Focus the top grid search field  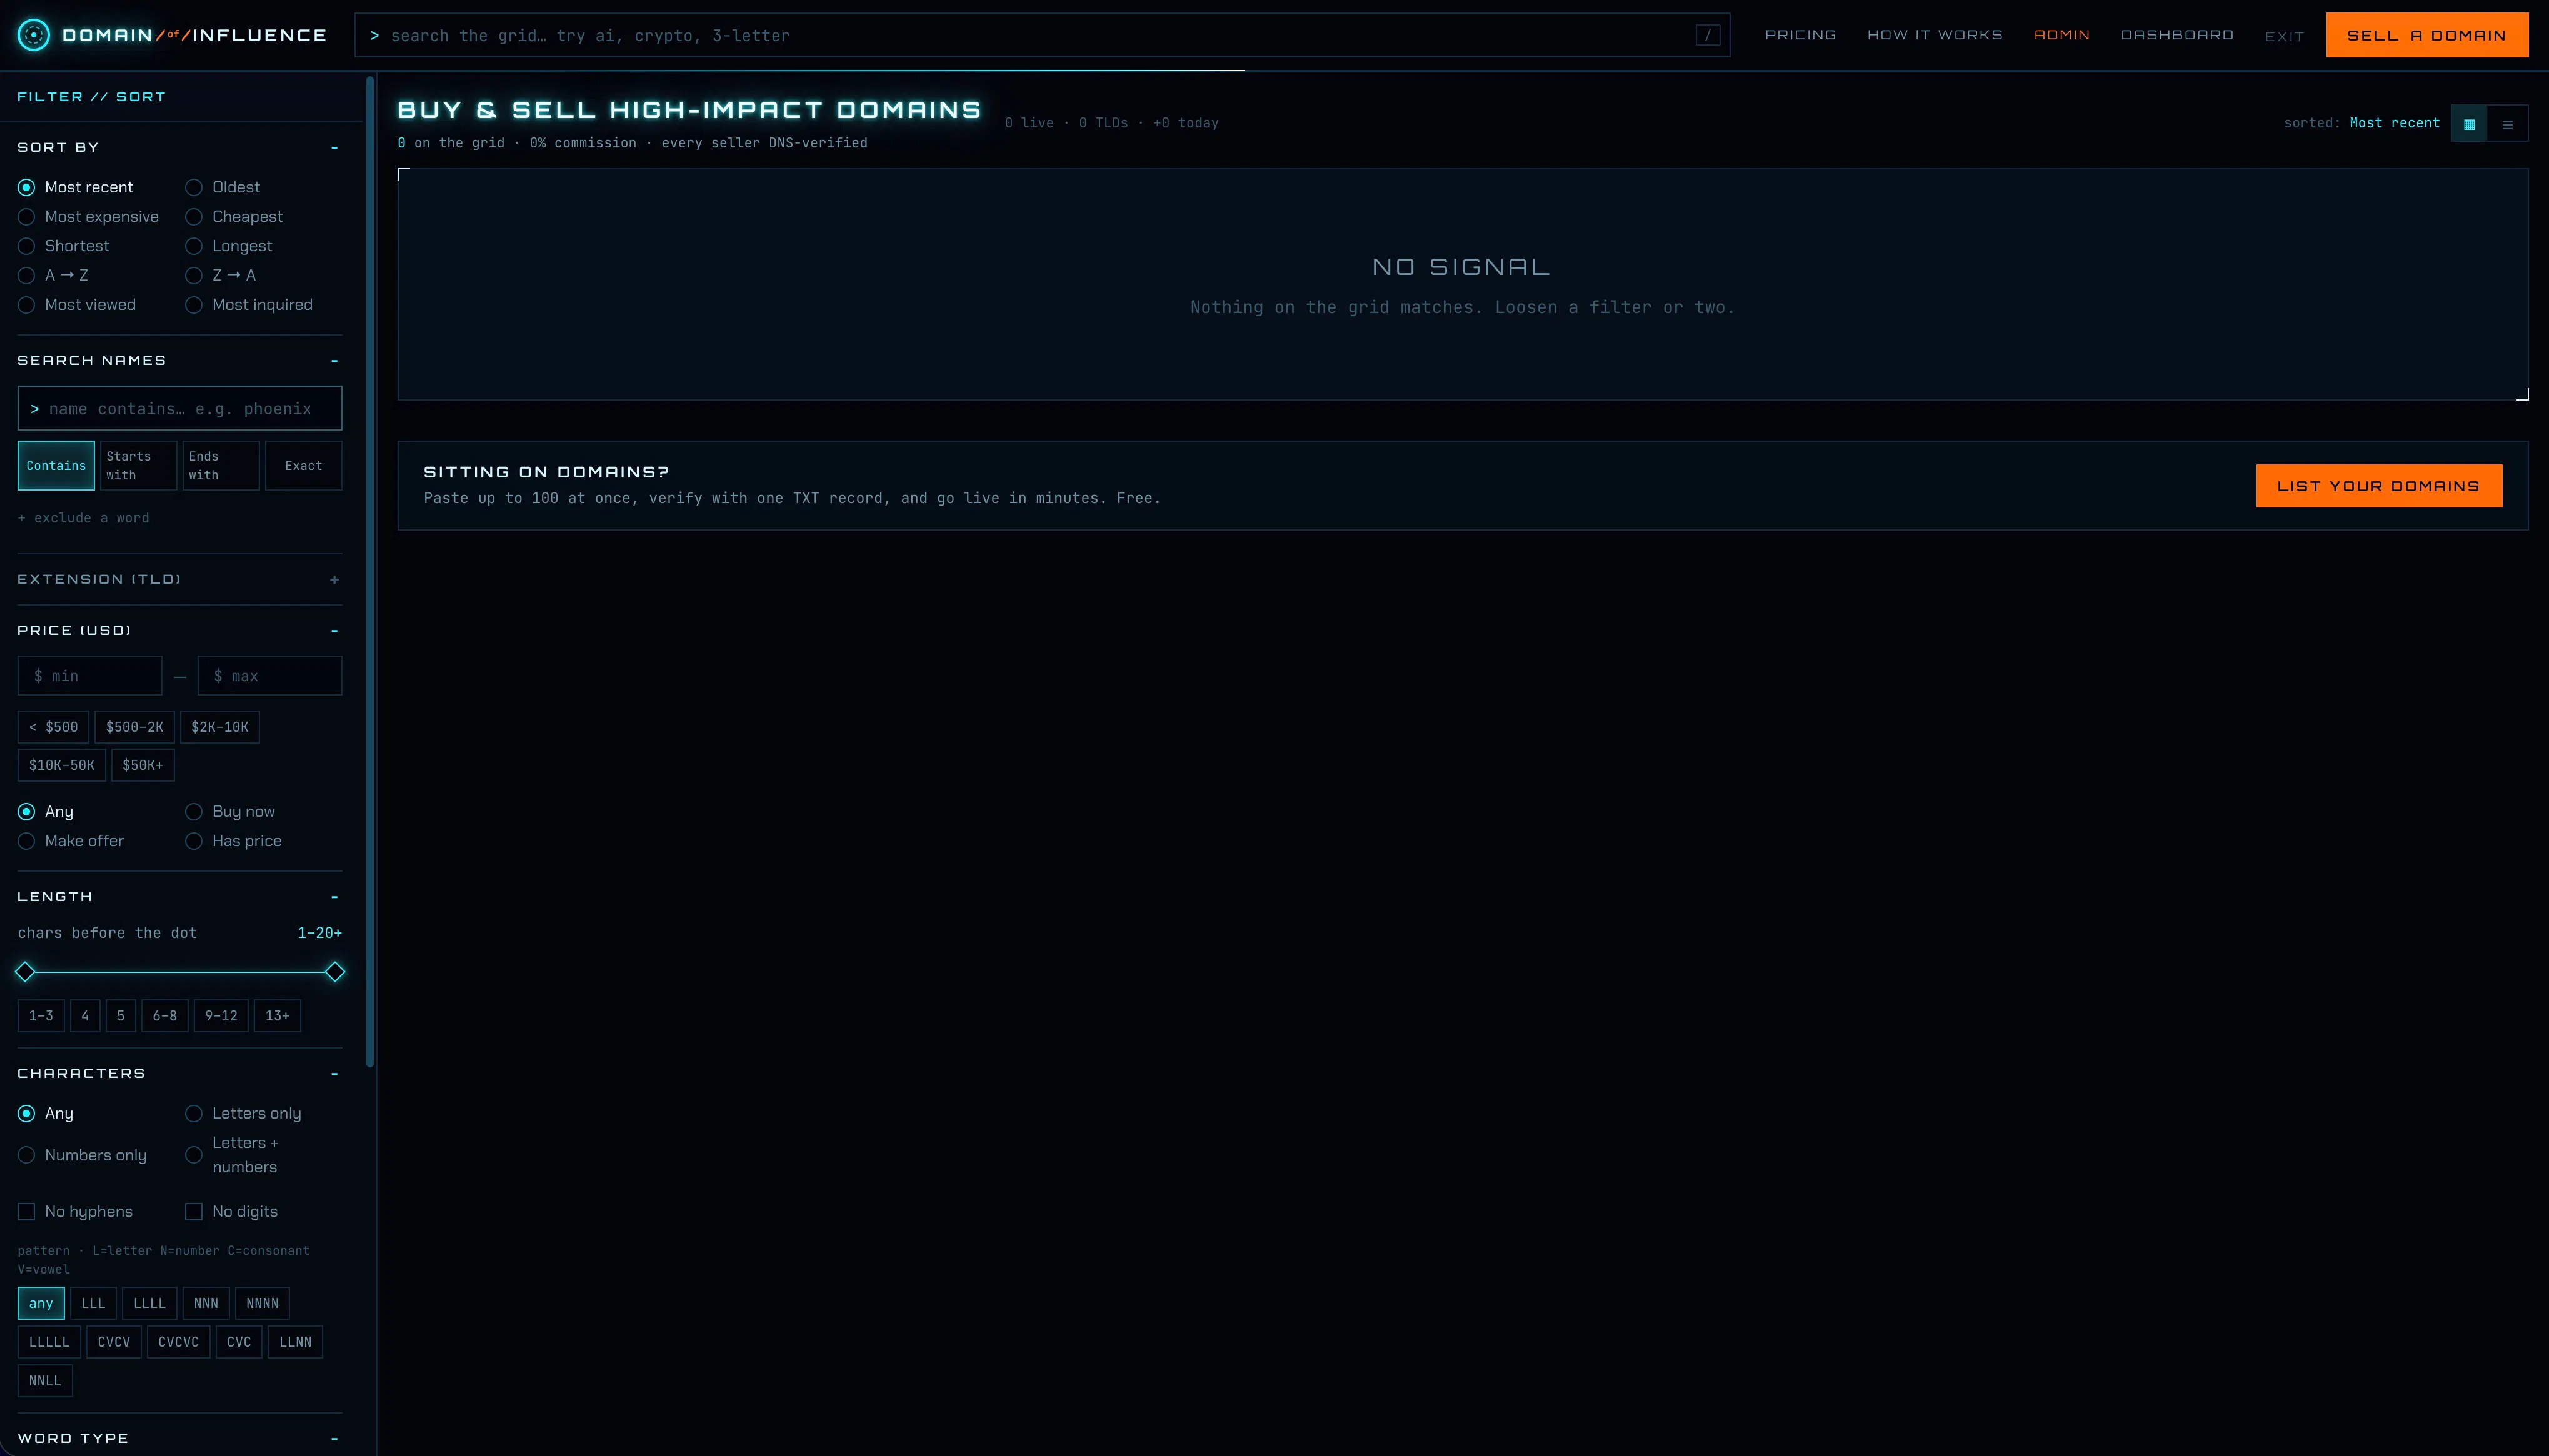1042,35
